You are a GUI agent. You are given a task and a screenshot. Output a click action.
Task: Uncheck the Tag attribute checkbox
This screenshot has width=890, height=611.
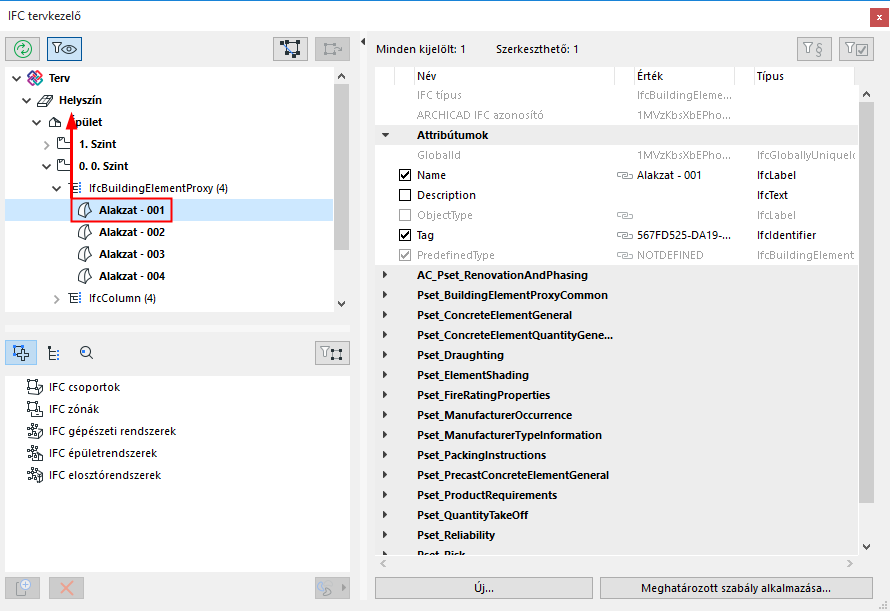(x=405, y=235)
